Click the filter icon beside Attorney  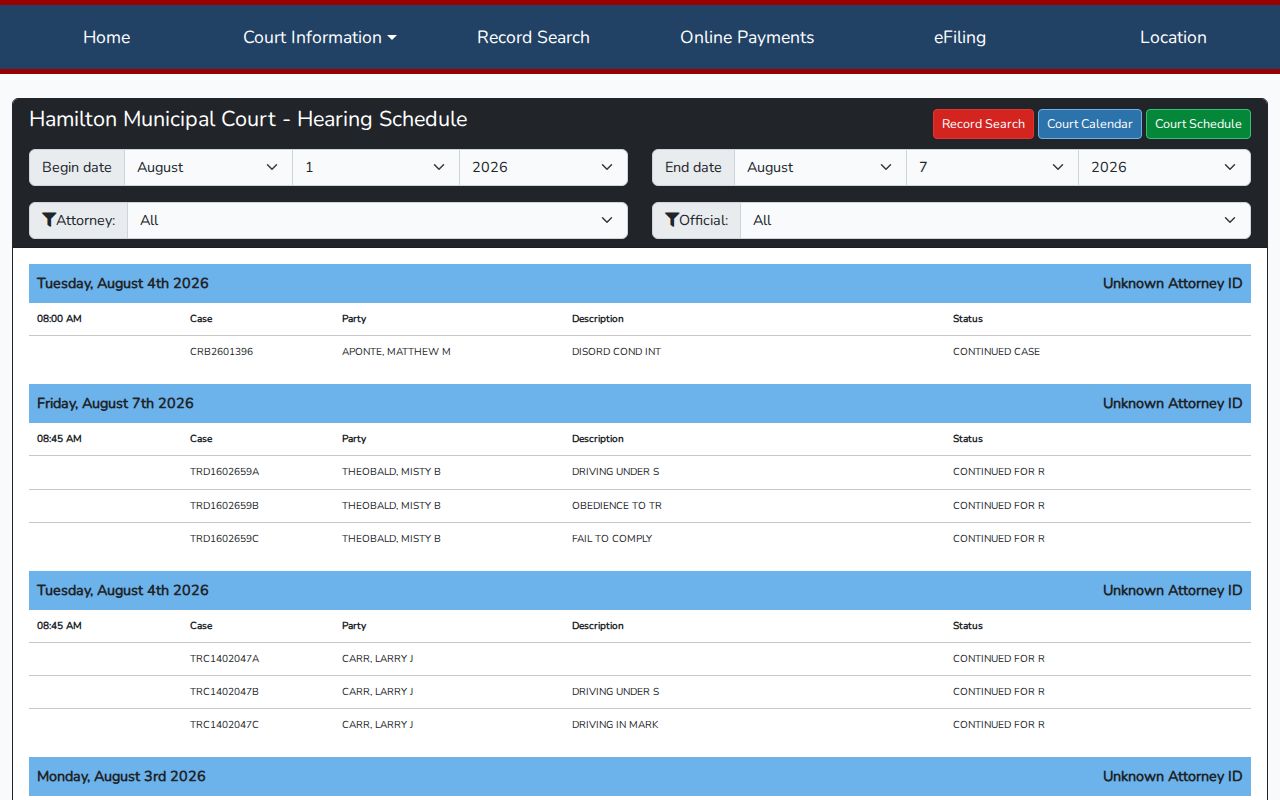pyautogui.click(x=48, y=220)
